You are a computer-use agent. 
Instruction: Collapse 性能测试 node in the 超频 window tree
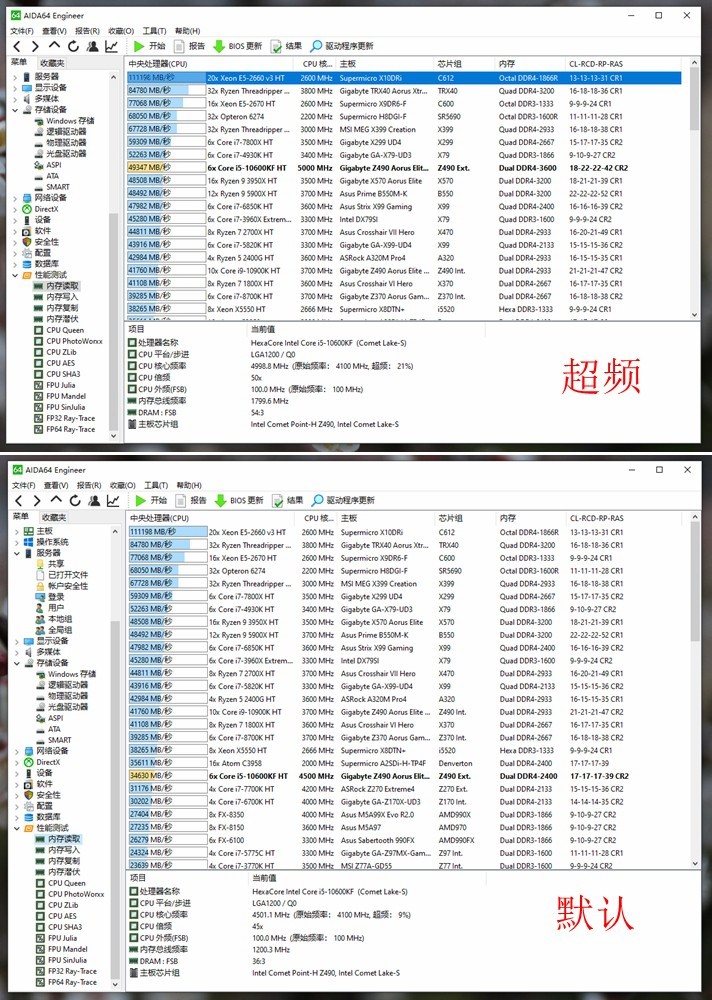[x=15, y=276]
